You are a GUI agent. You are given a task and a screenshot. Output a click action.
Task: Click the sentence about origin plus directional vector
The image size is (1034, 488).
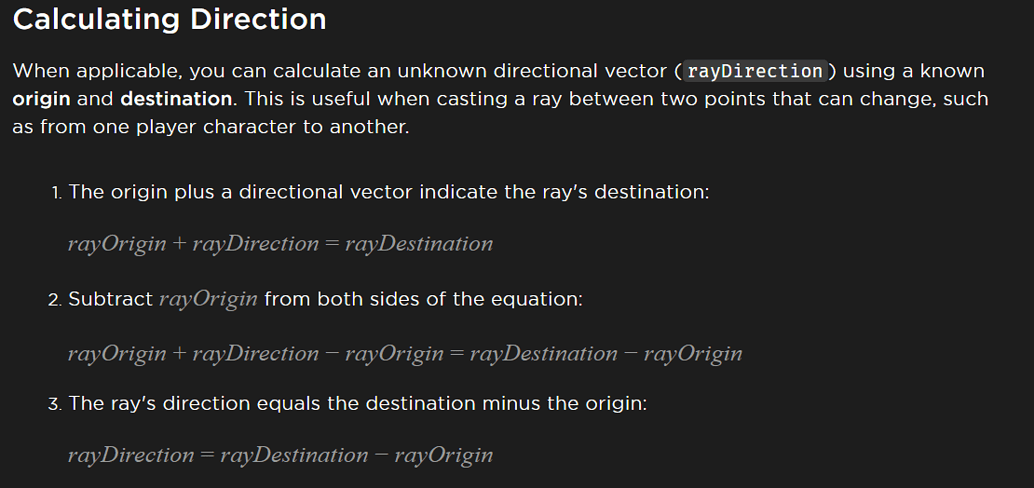389,192
